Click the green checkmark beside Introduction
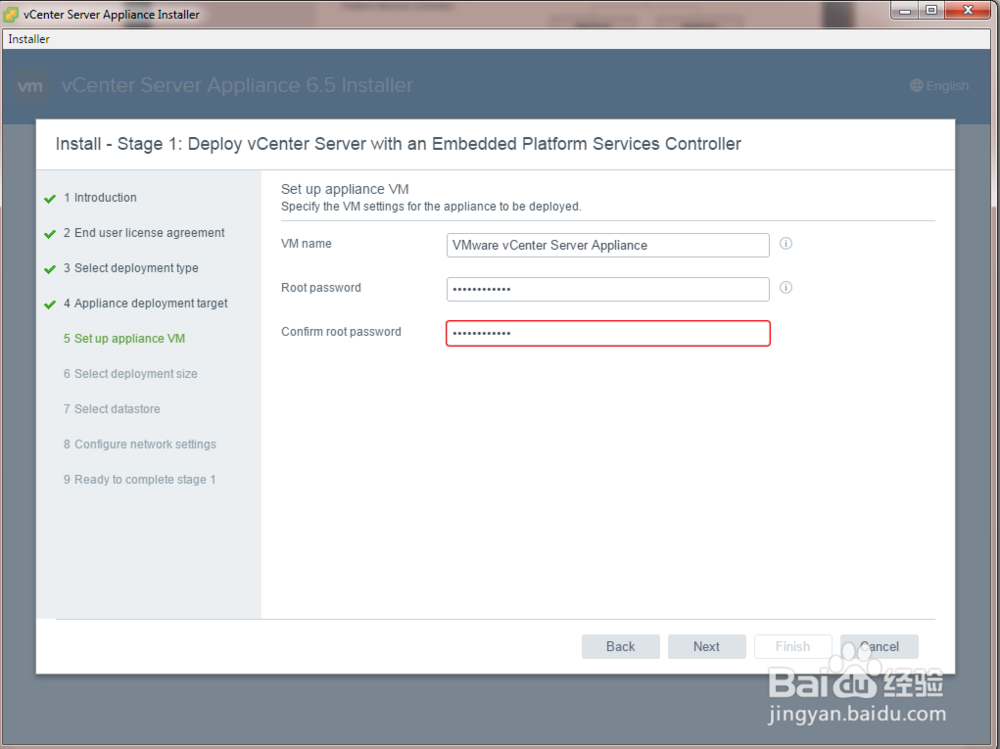1000x749 pixels. click(x=50, y=198)
